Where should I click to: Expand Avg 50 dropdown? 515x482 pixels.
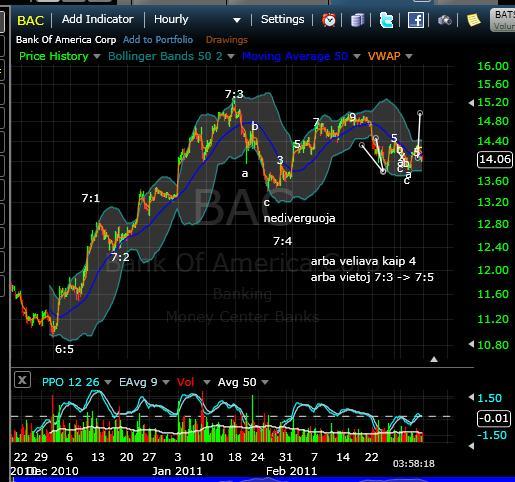[x=265, y=382]
